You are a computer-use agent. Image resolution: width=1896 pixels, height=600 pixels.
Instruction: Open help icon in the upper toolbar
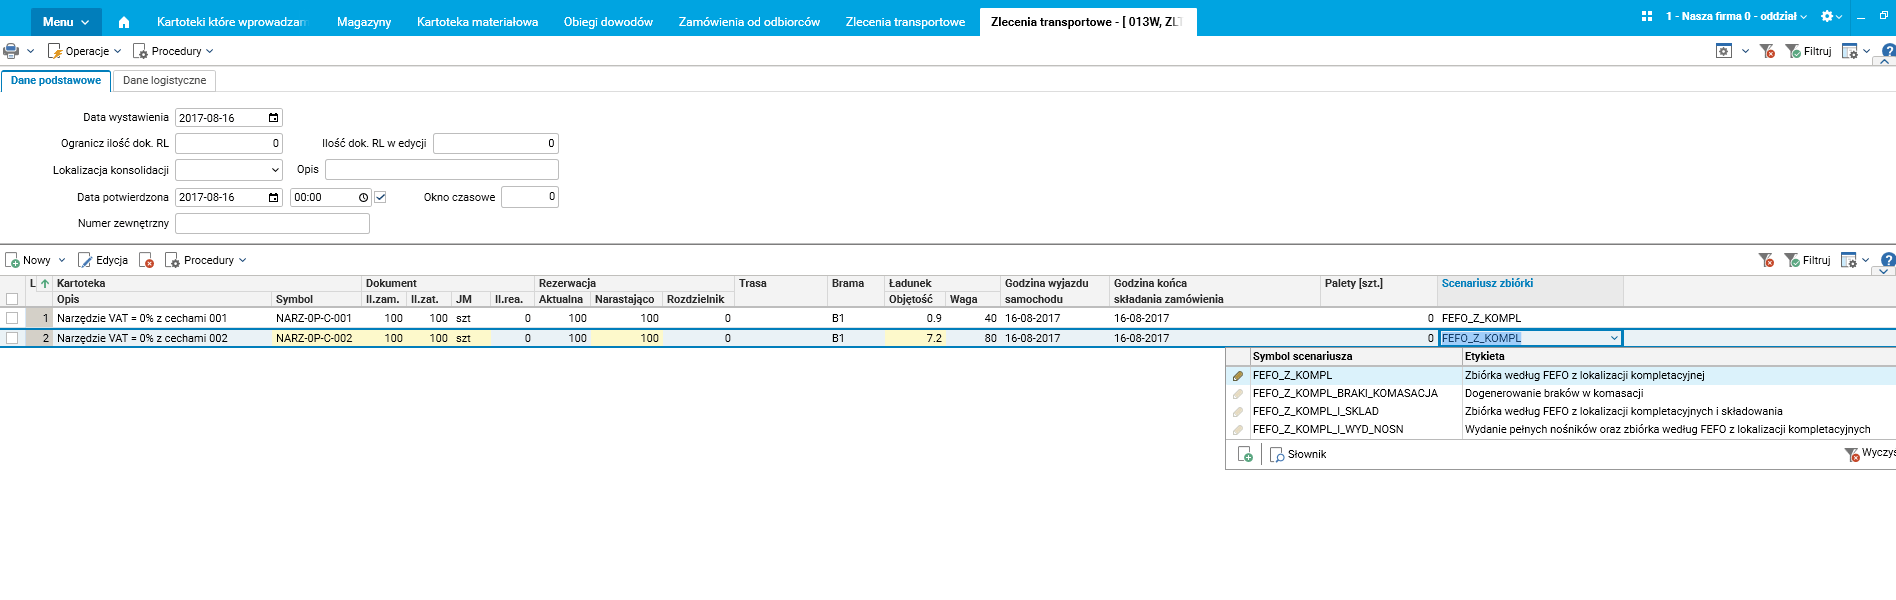pyautogui.click(x=1888, y=50)
